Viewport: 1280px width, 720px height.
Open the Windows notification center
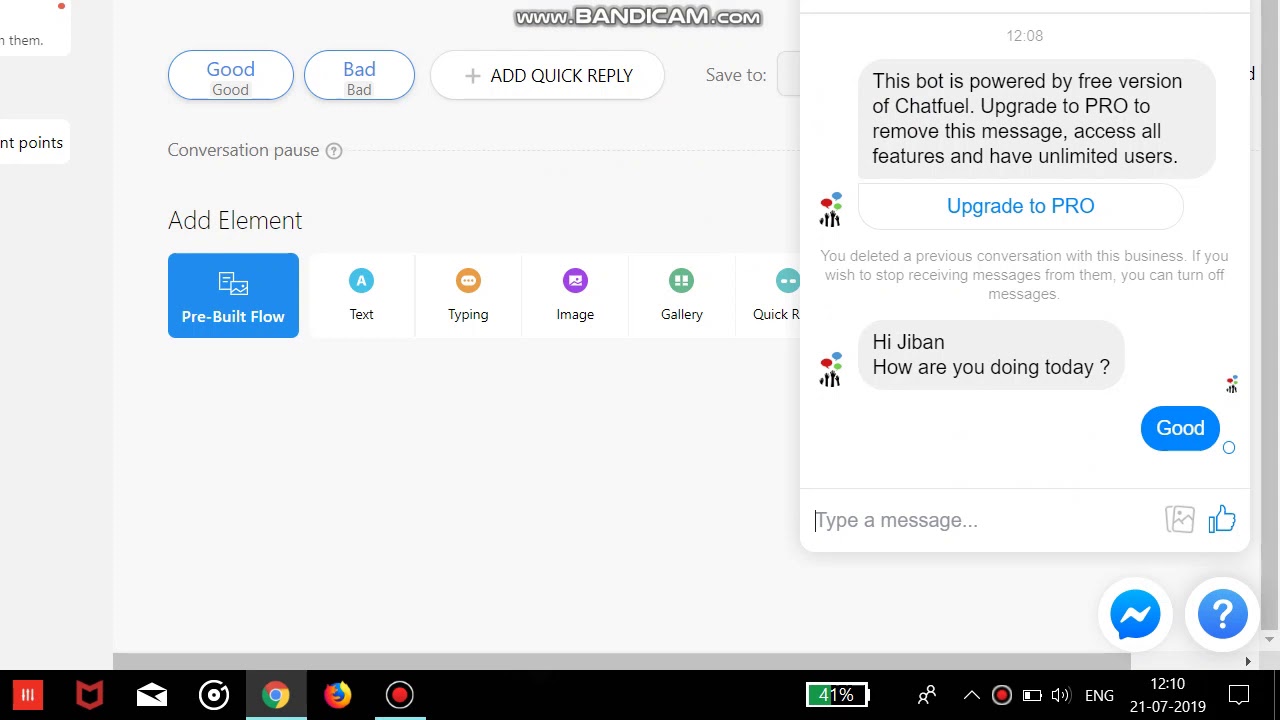[1239, 695]
